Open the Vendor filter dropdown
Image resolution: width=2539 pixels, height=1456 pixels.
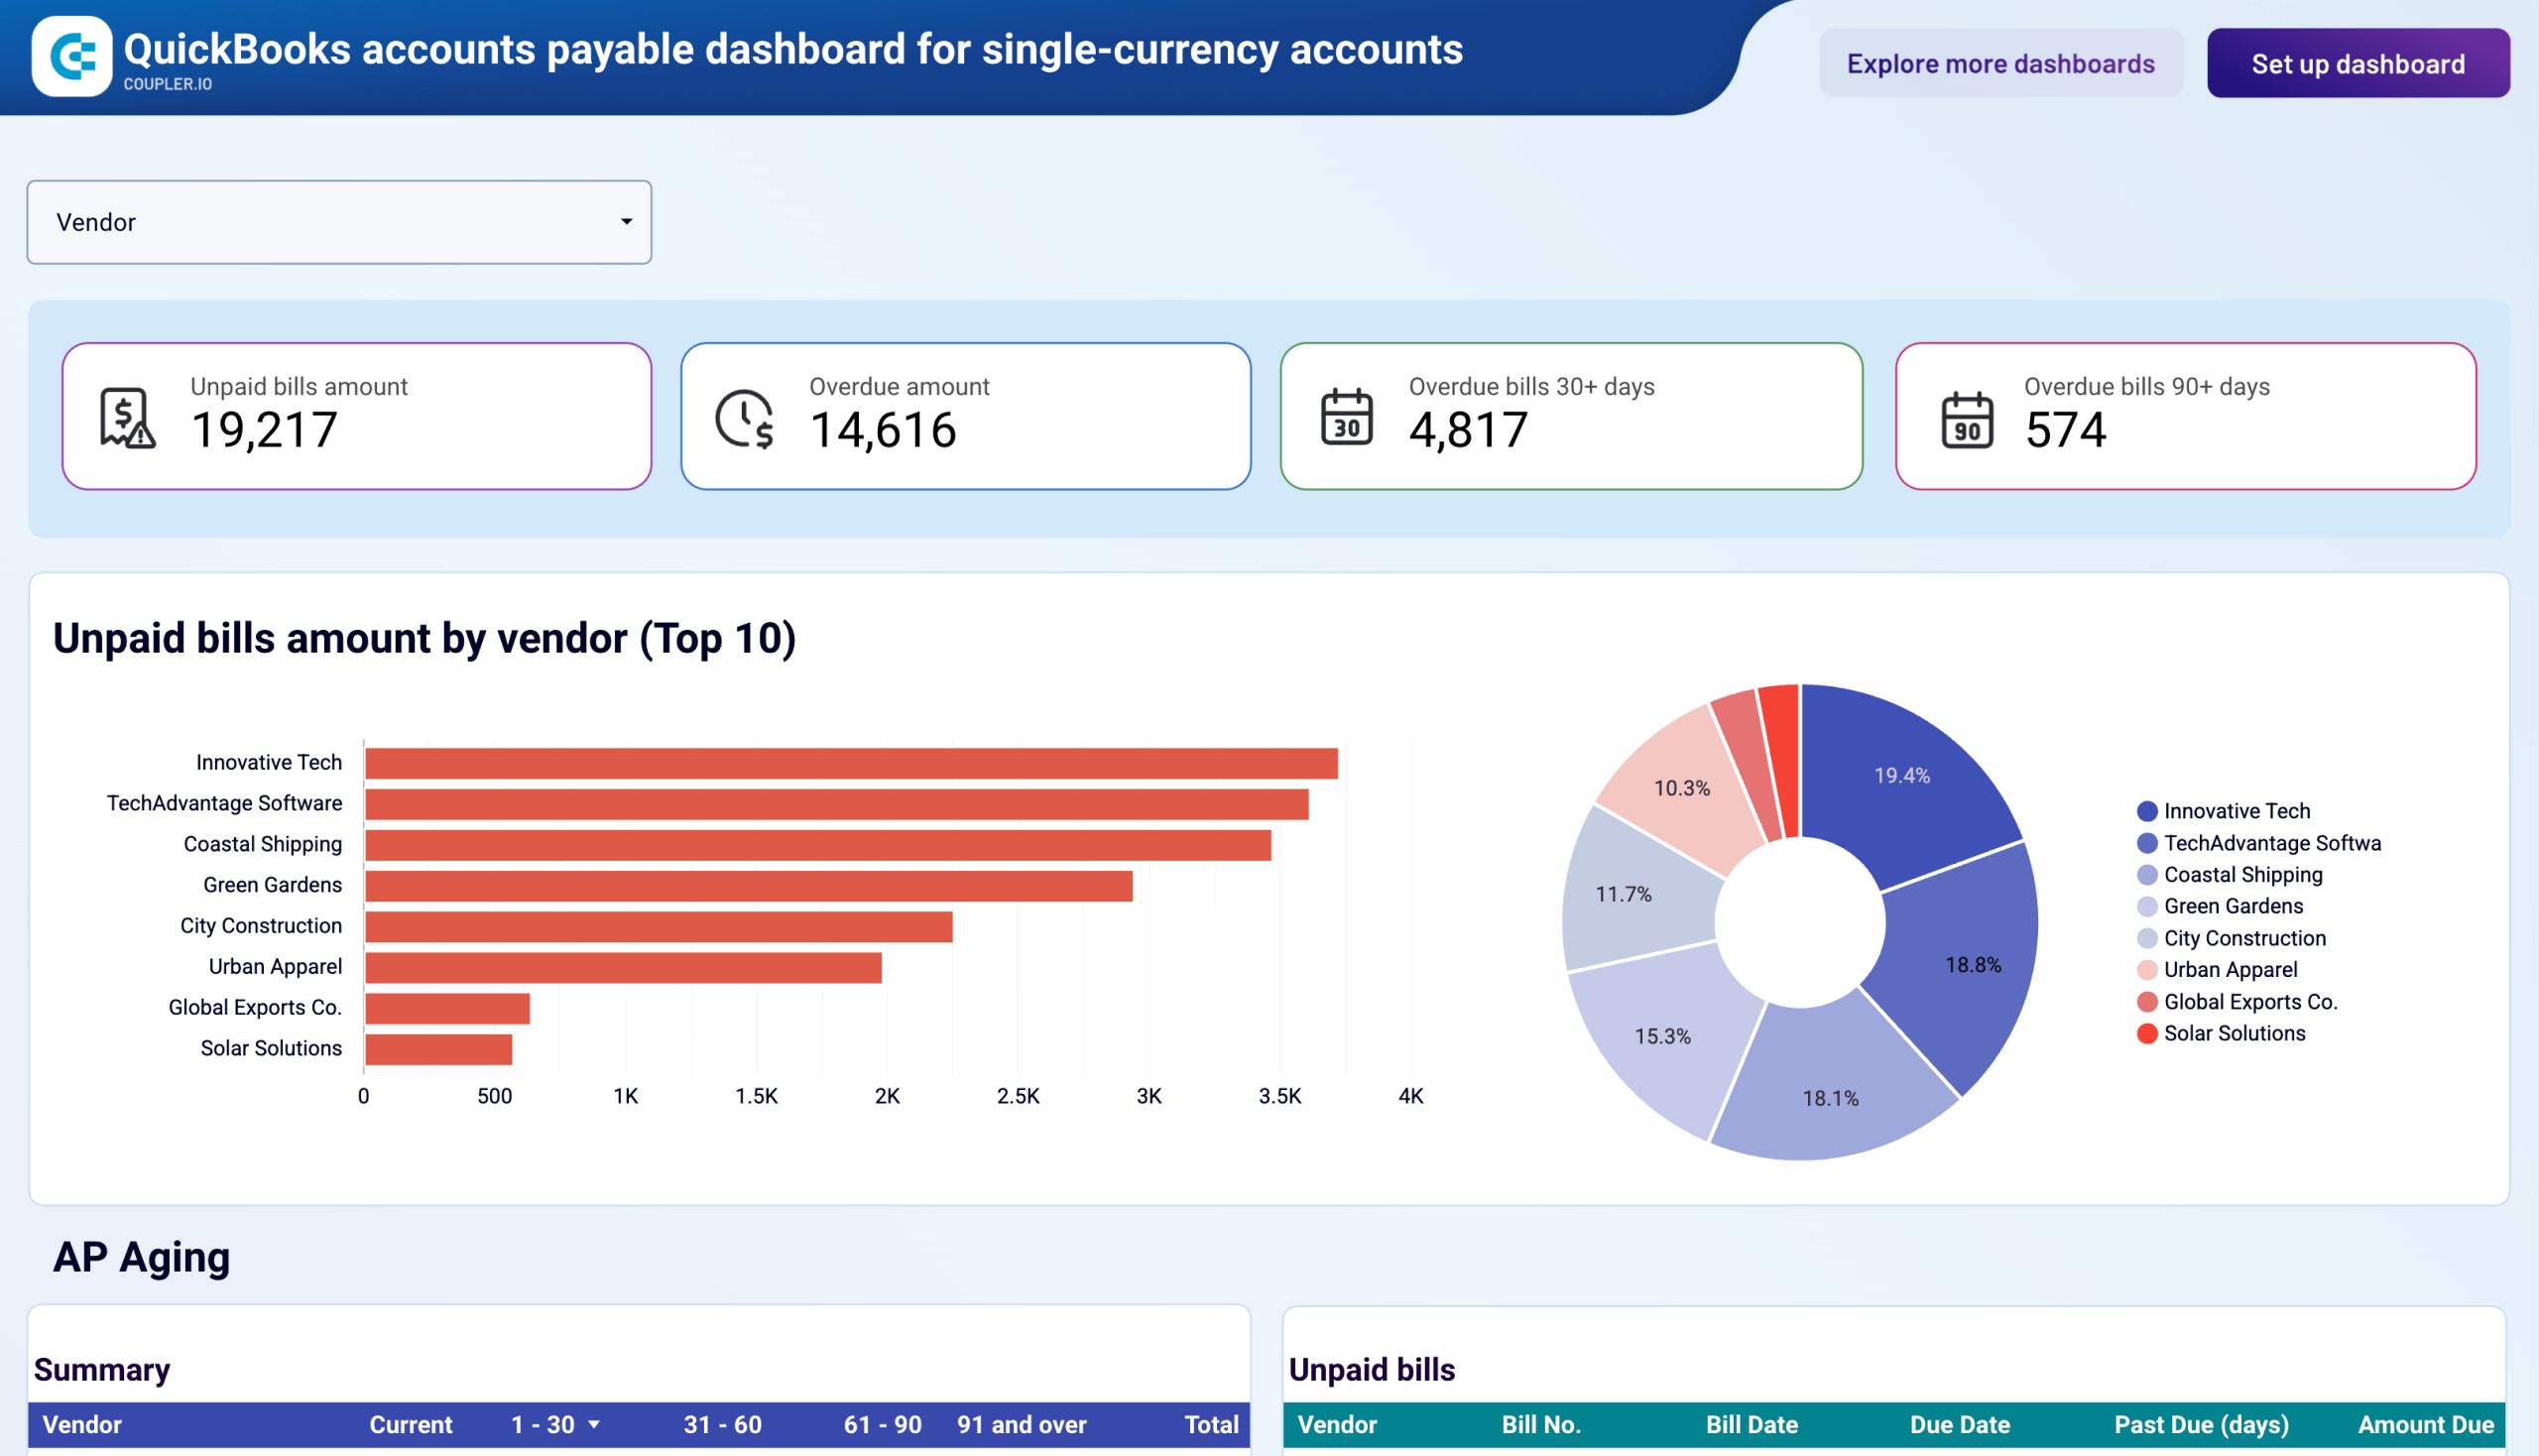(339, 222)
